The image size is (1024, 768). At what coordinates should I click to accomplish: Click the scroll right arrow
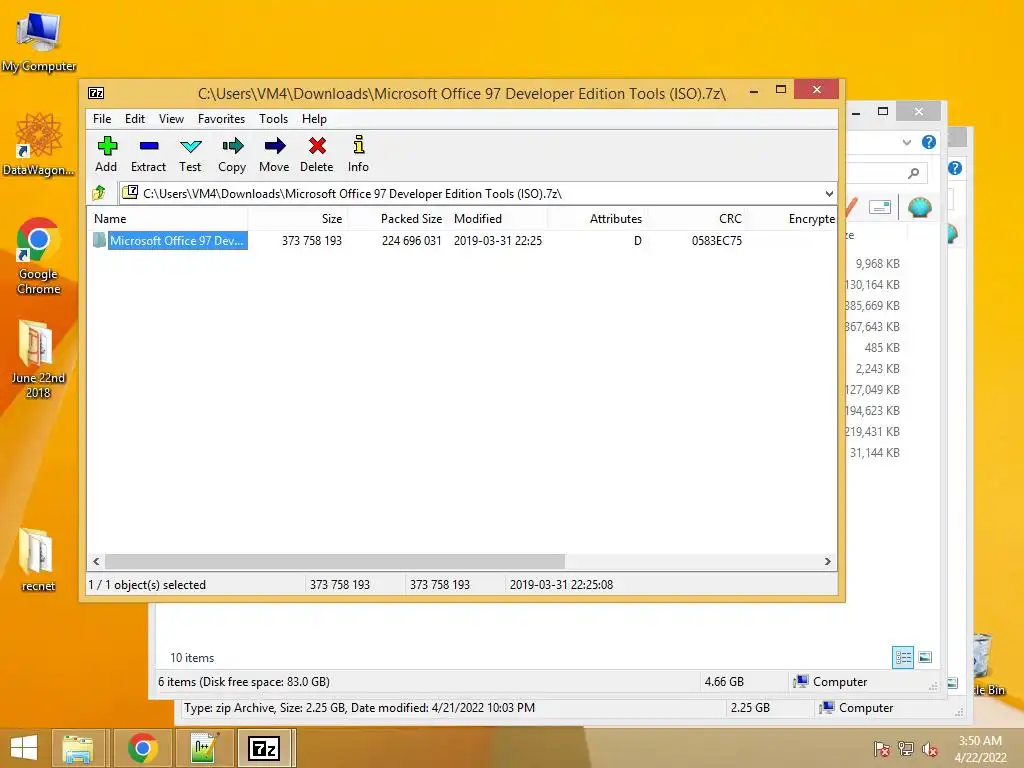(x=827, y=561)
